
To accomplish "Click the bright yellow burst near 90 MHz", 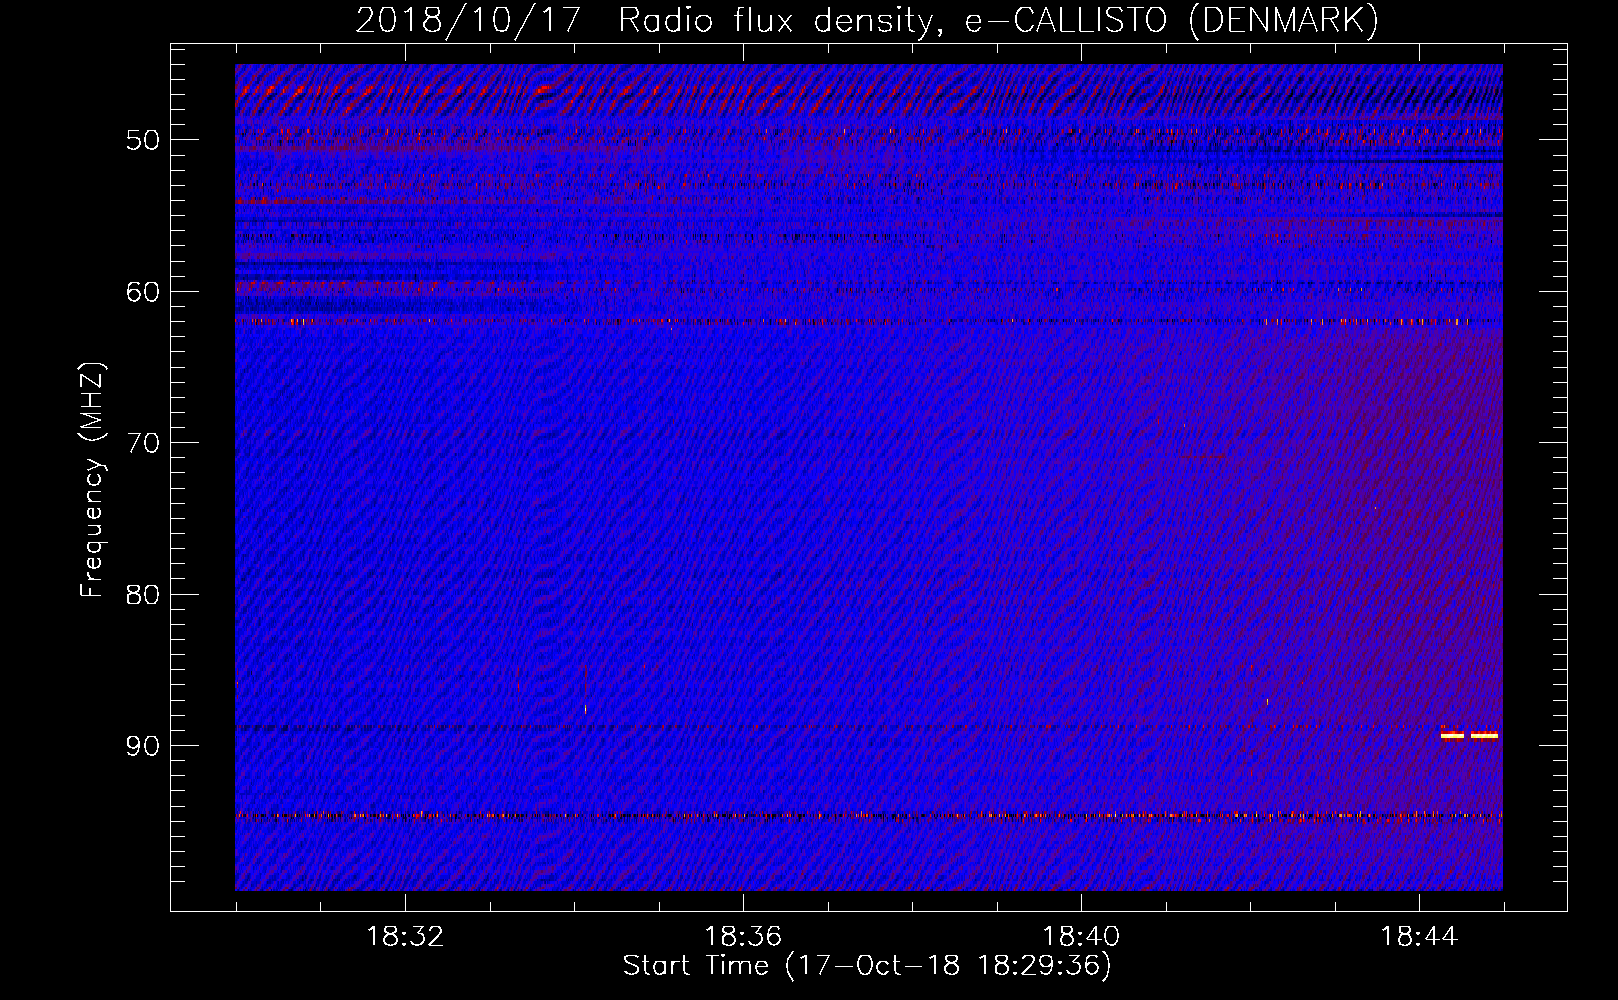I will [x=1469, y=736].
